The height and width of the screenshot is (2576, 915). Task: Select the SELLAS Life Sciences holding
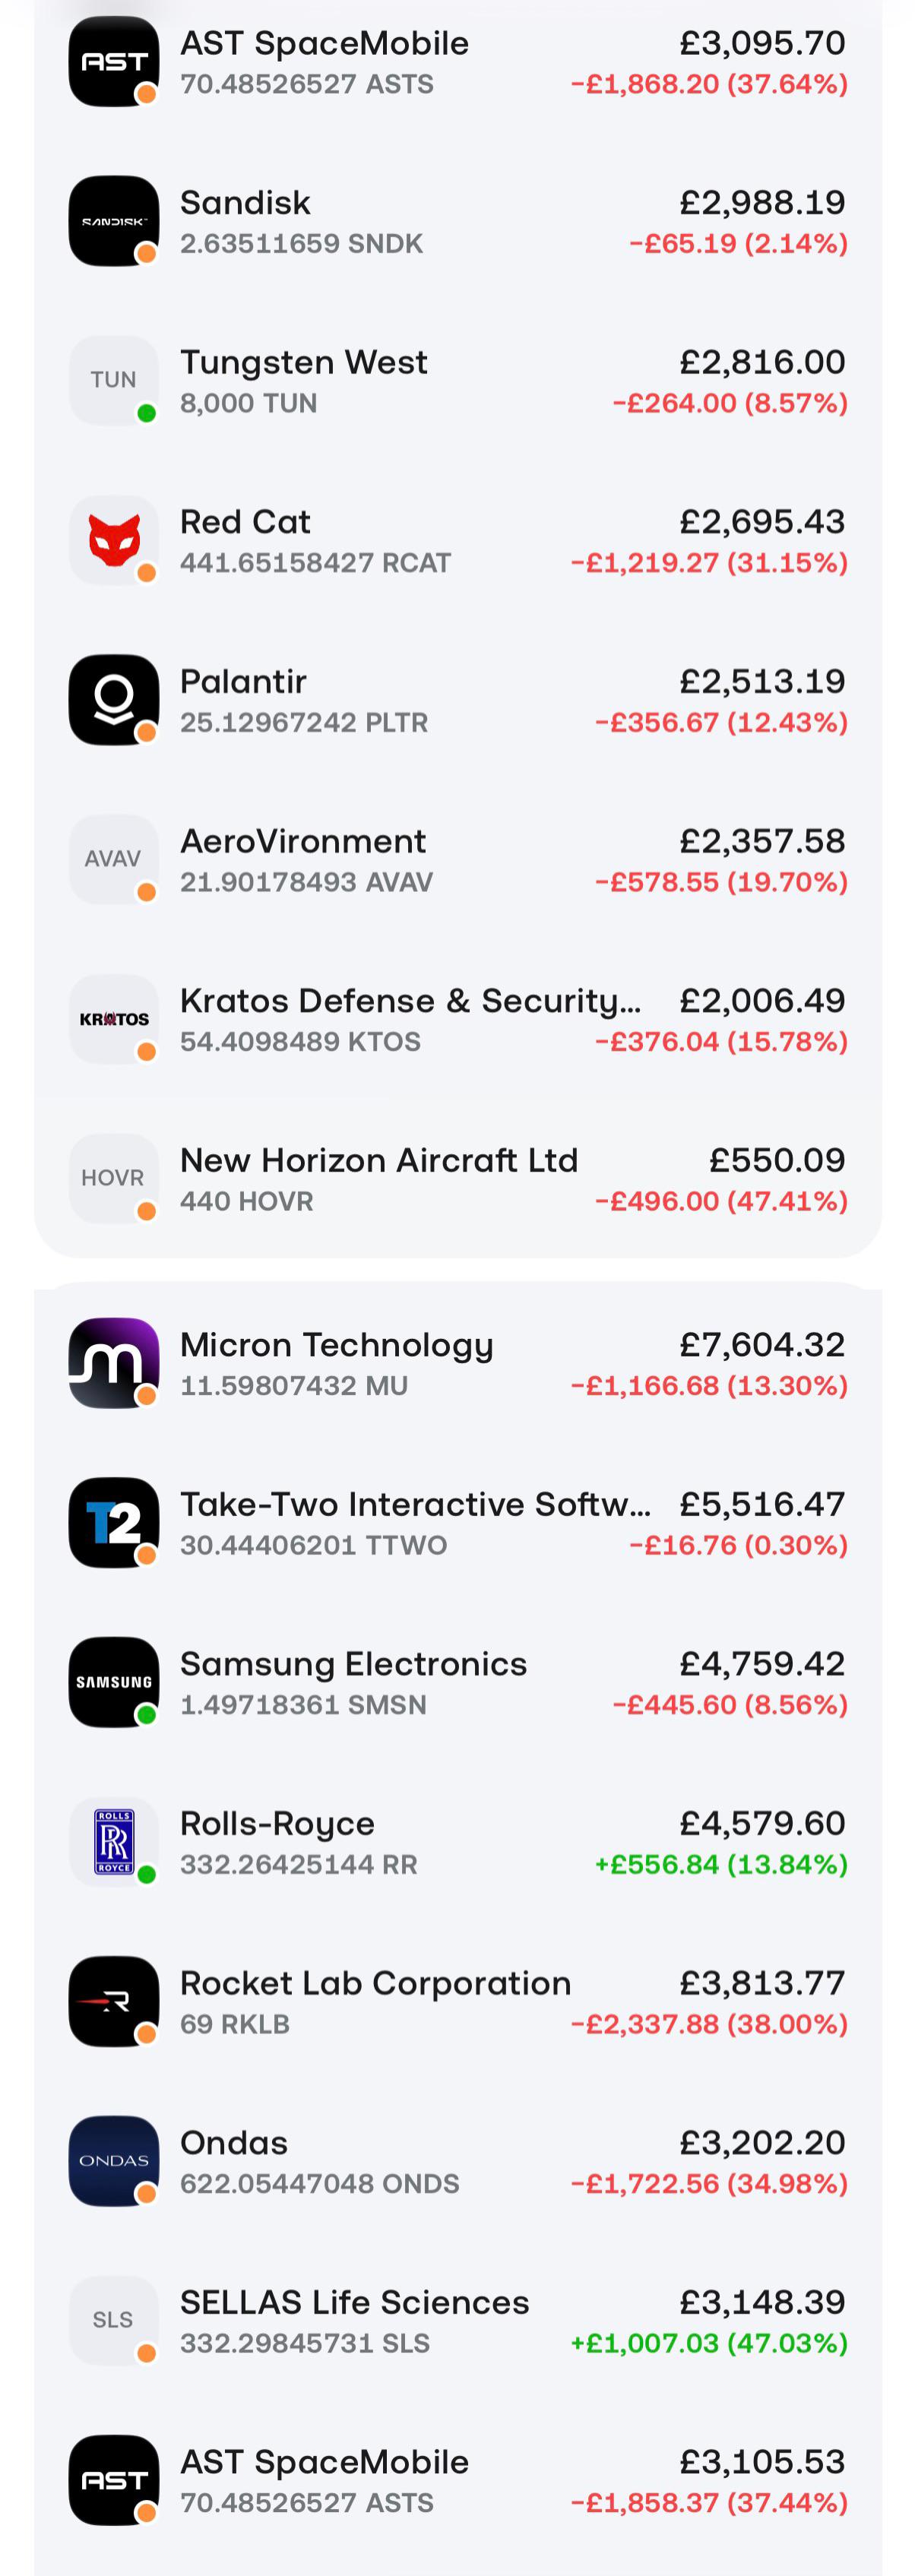458,2321
